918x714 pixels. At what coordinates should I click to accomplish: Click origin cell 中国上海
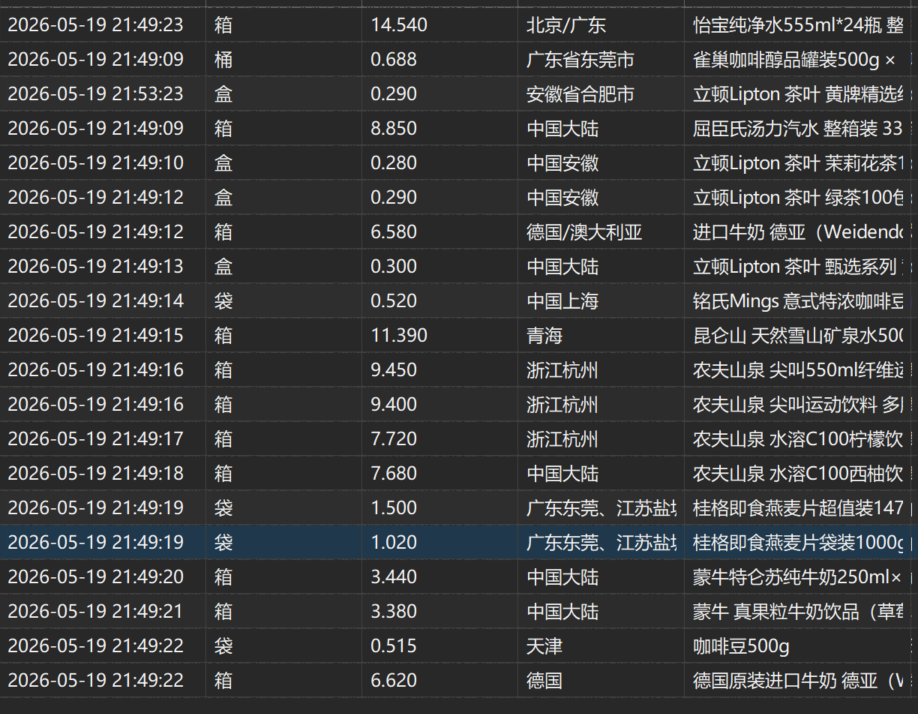point(562,301)
